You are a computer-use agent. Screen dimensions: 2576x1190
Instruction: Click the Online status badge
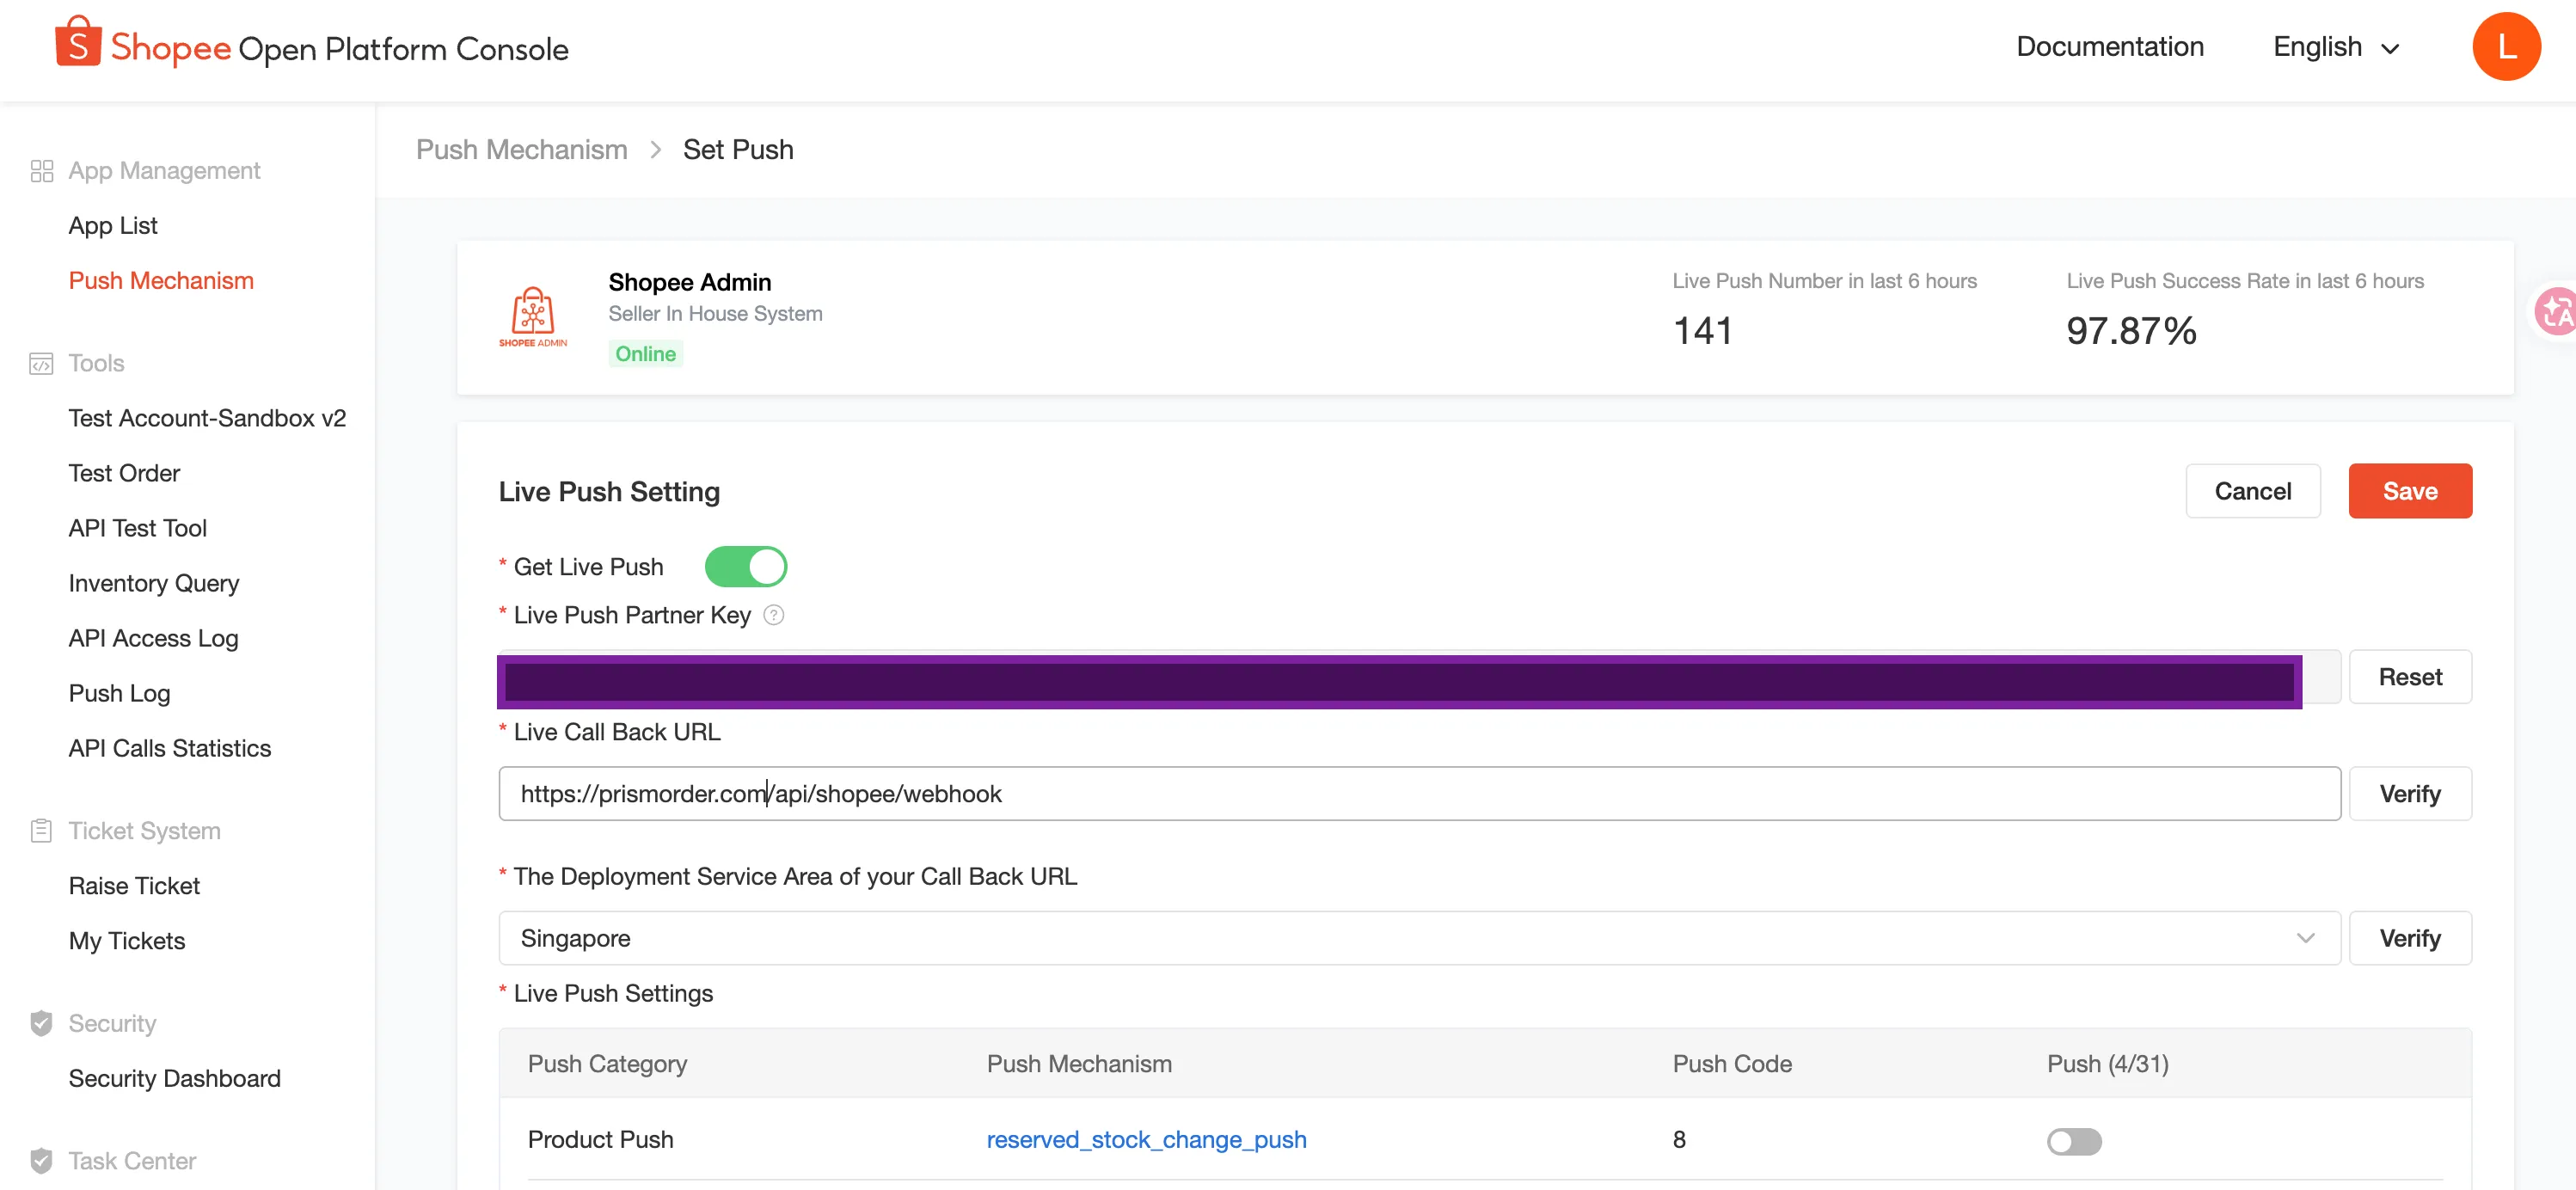[645, 354]
